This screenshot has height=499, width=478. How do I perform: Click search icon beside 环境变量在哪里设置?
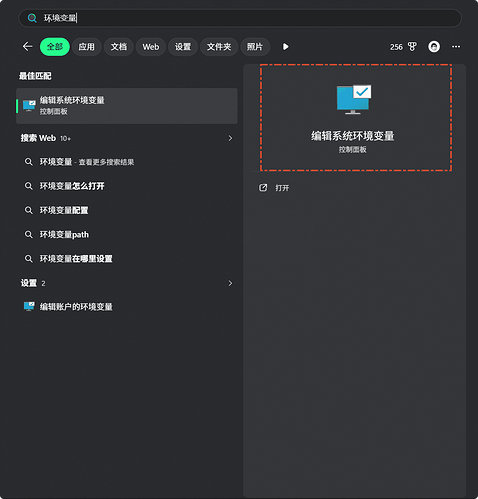(x=29, y=259)
